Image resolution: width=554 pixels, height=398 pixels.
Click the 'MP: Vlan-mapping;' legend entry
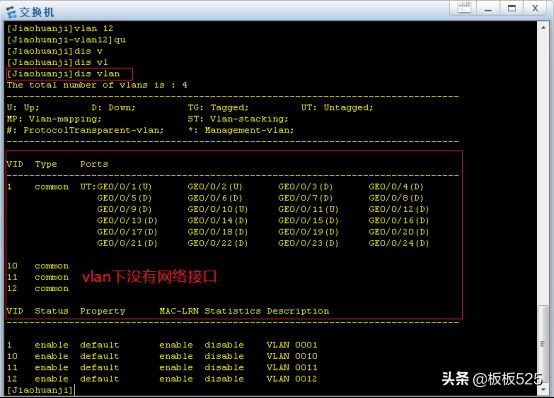(x=54, y=119)
